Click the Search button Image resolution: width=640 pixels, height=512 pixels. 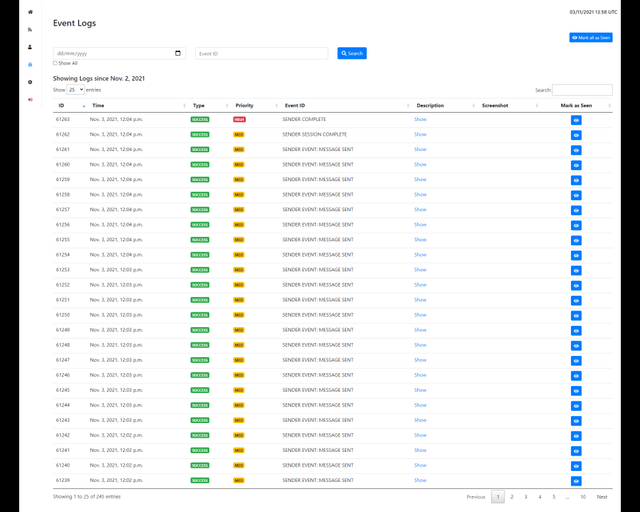pos(351,53)
